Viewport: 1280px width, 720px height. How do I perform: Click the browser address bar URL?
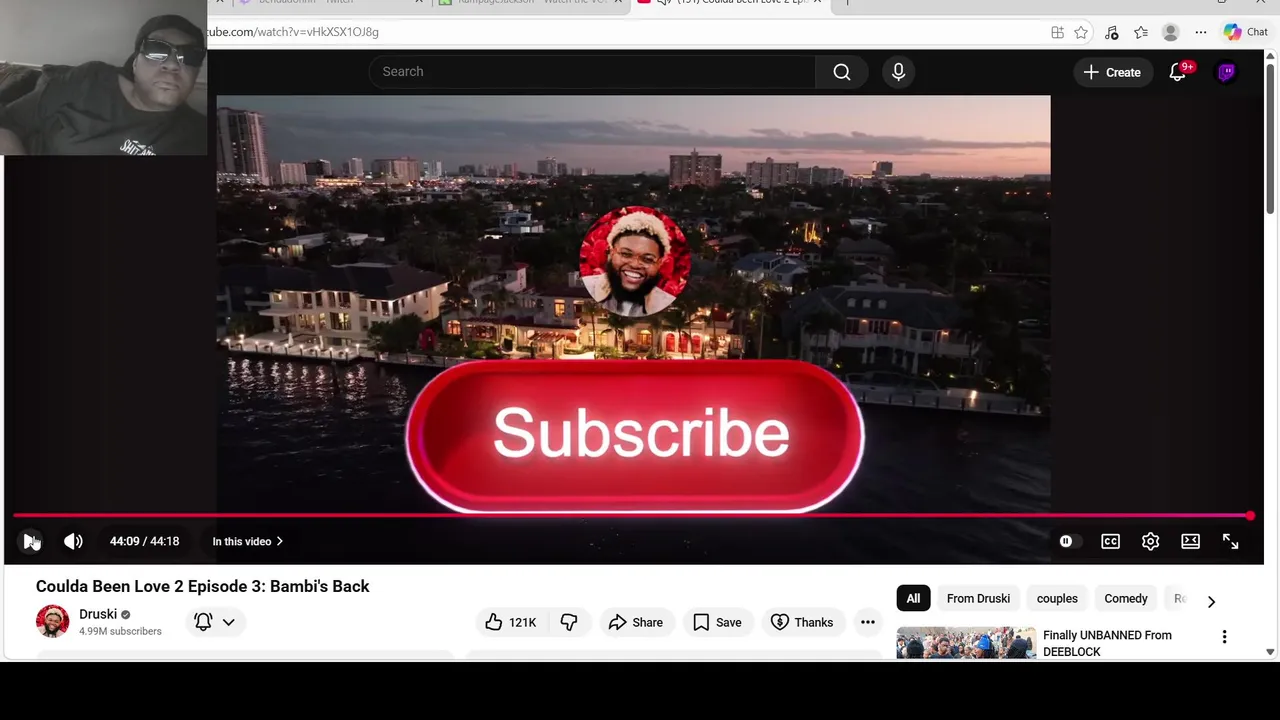pyautogui.click(x=293, y=32)
